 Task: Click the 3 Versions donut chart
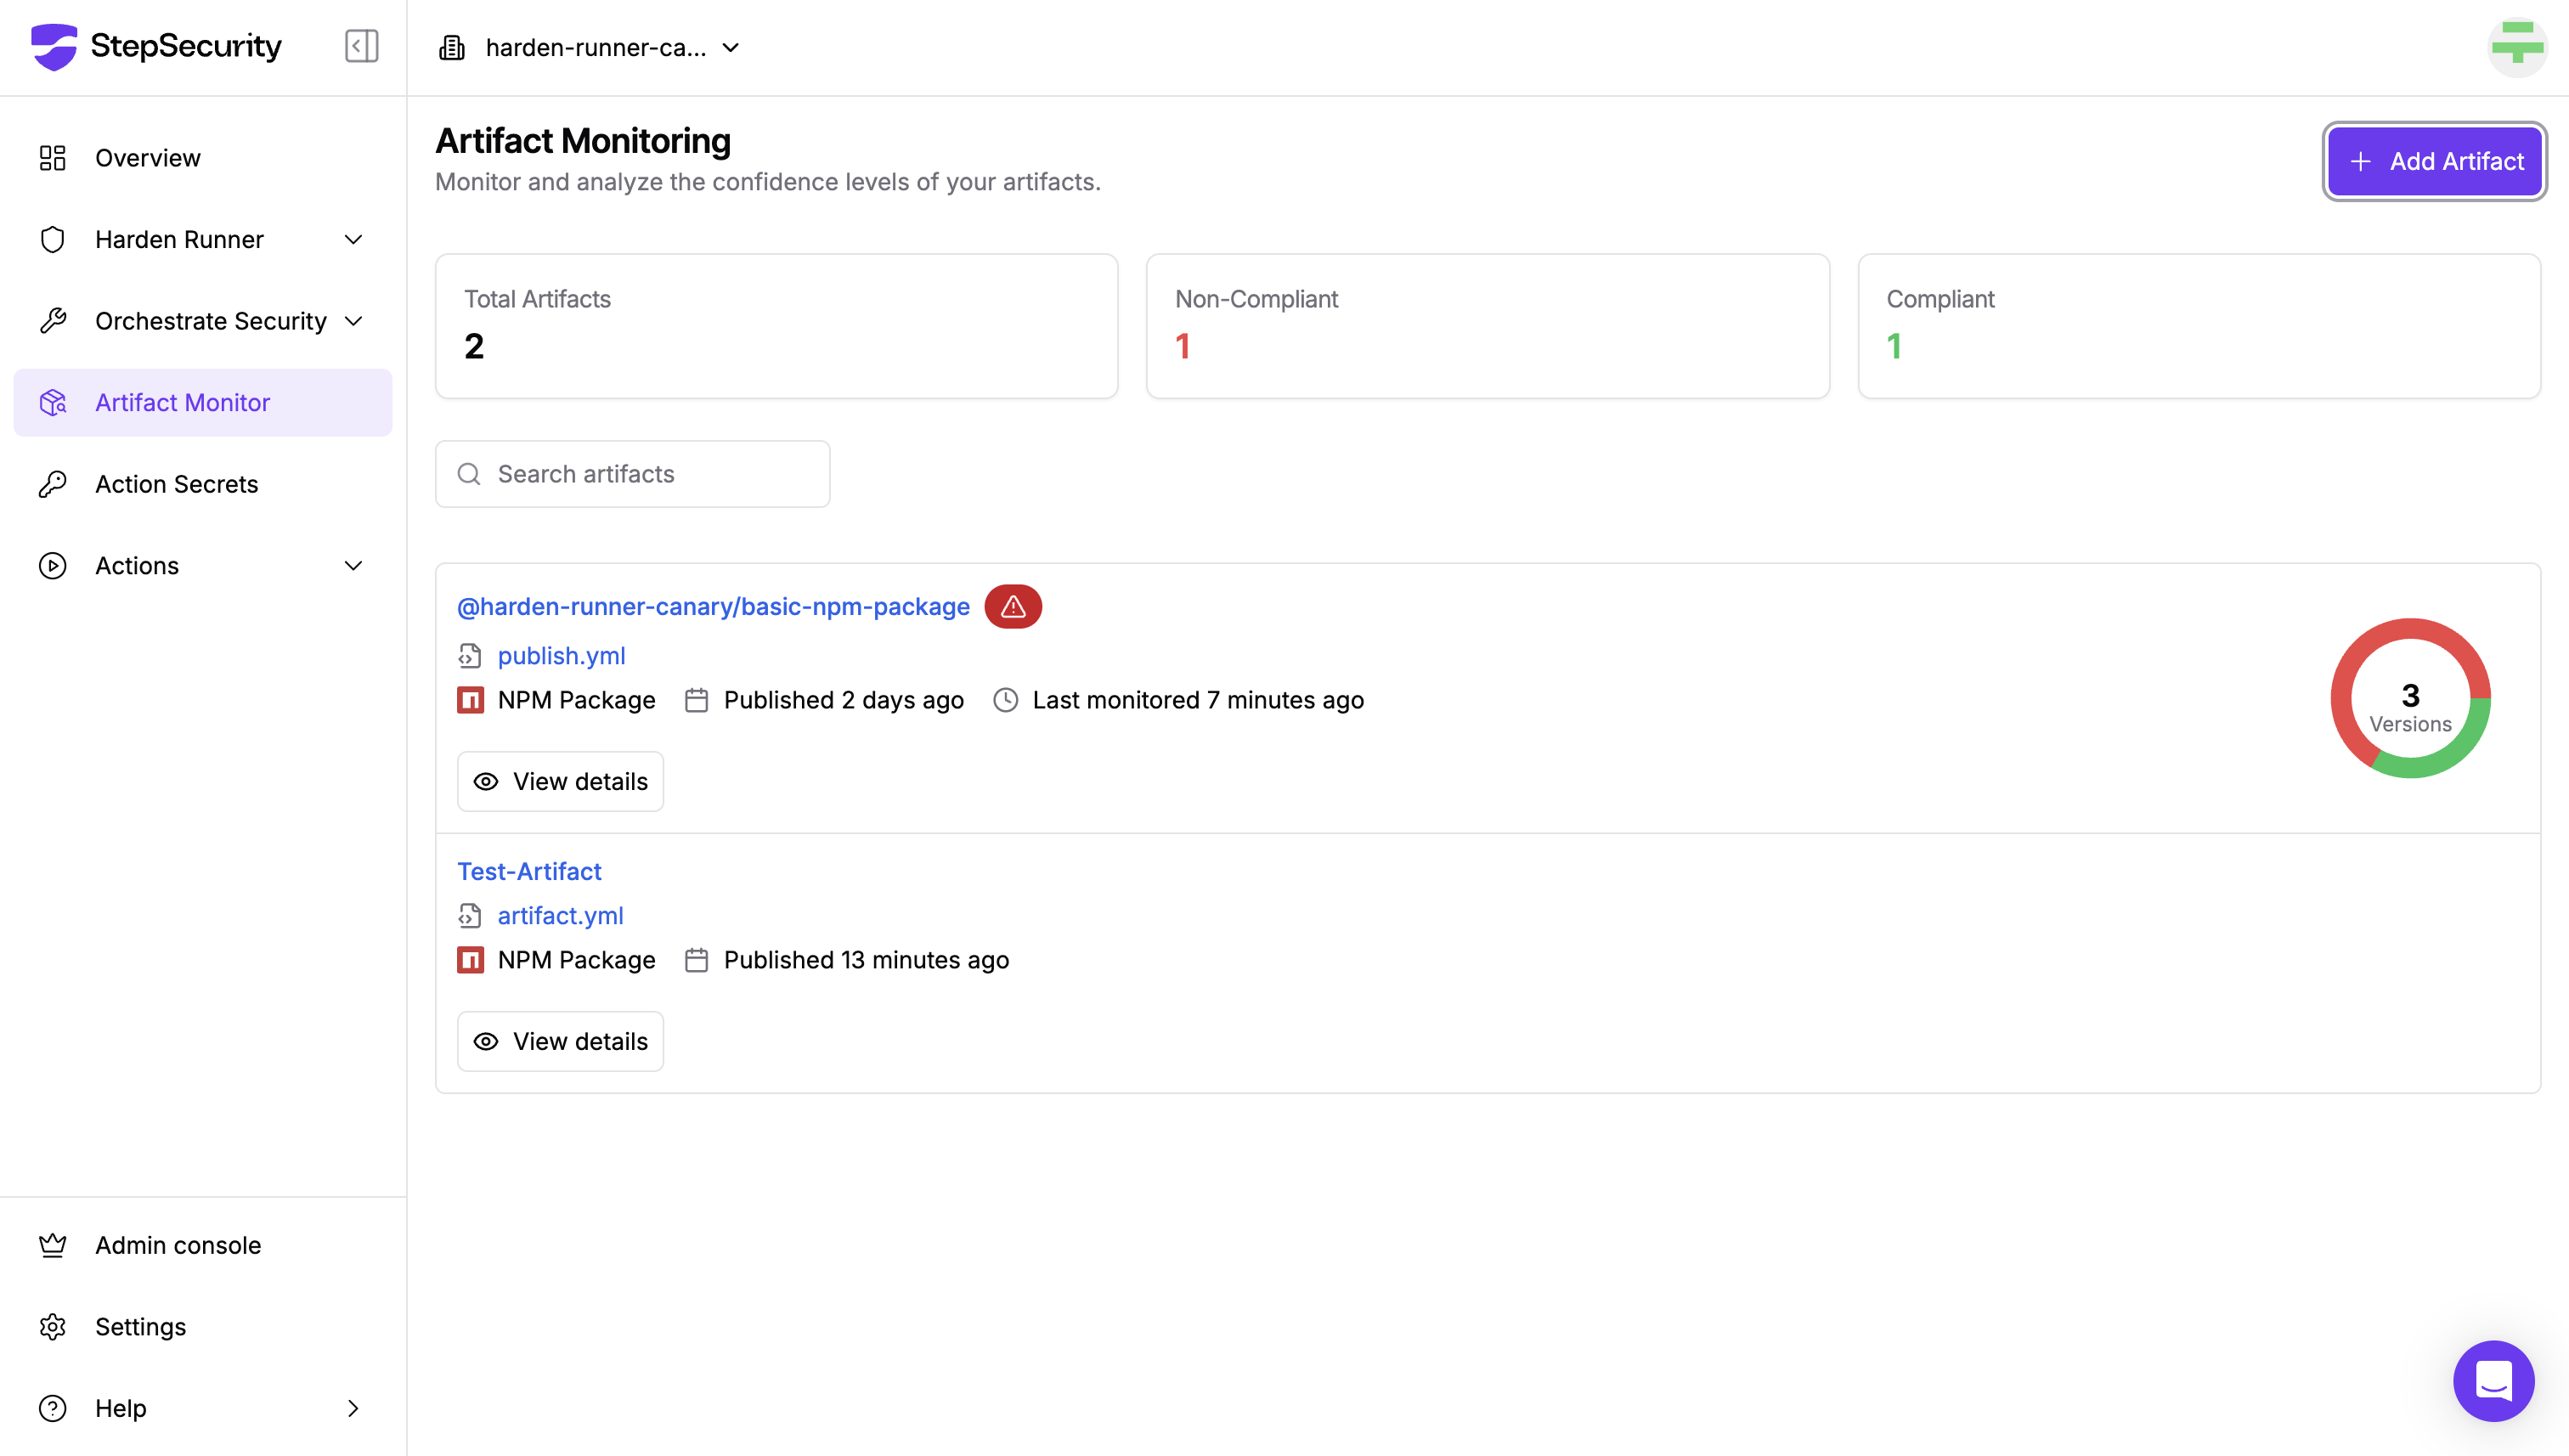2409,698
